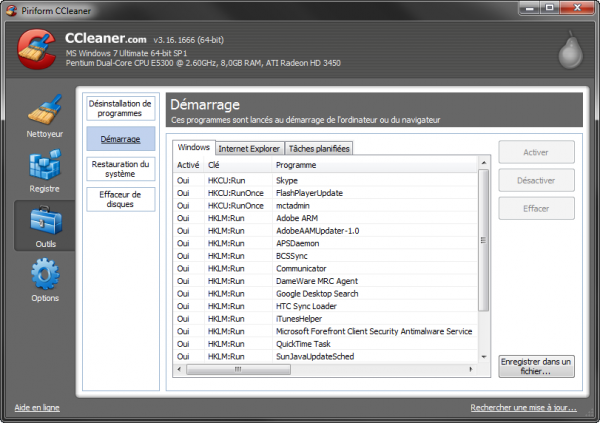Select the Outils toolbox icon
Viewport: 600px width, 423px height.
pyautogui.click(x=43, y=225)
